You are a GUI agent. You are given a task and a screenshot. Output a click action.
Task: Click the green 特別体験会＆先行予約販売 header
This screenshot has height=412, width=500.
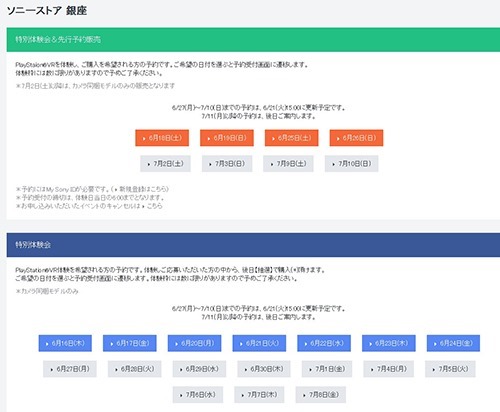(253, 40)
